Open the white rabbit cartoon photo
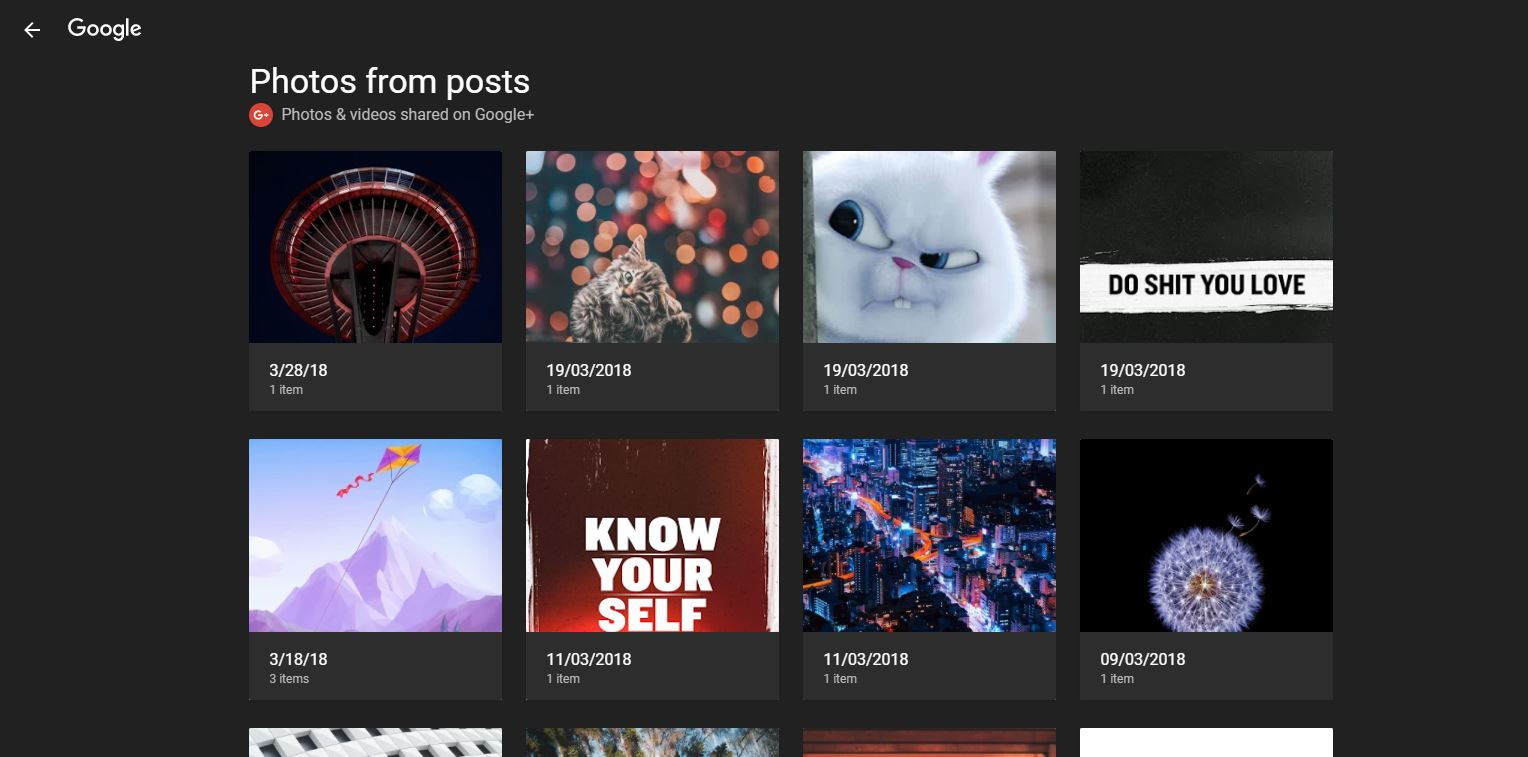 (929, 247)
